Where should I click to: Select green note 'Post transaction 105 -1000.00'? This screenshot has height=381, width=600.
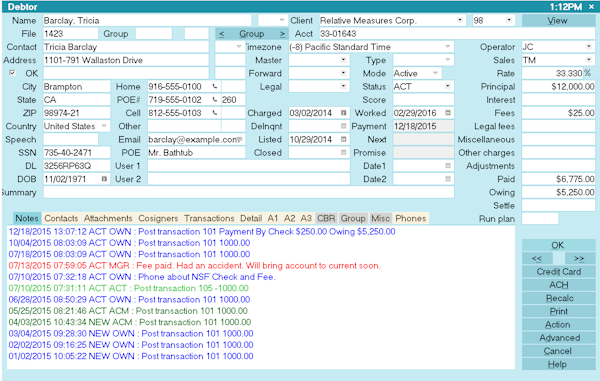[x=128, y=288]
